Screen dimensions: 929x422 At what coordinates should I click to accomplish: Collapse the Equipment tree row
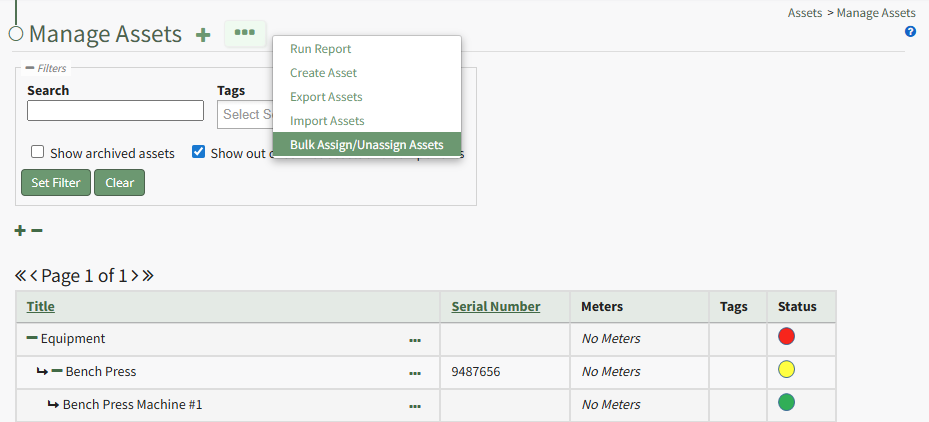tap(32, 339)
